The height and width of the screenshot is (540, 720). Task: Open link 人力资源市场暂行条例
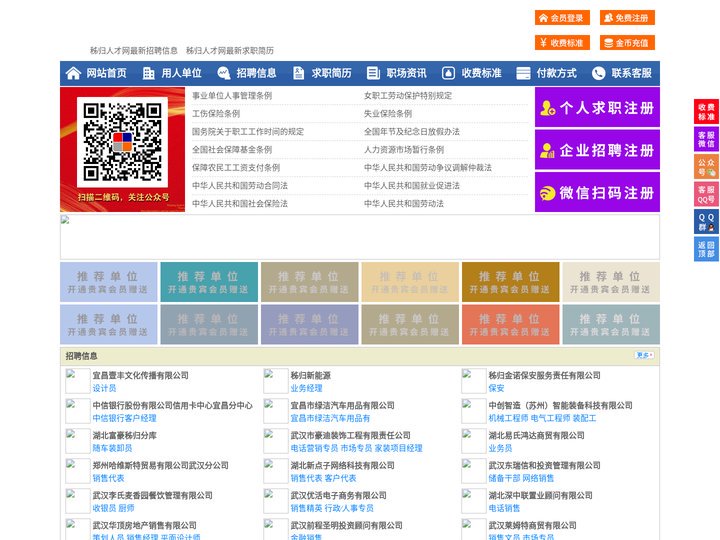click(404, 150)
